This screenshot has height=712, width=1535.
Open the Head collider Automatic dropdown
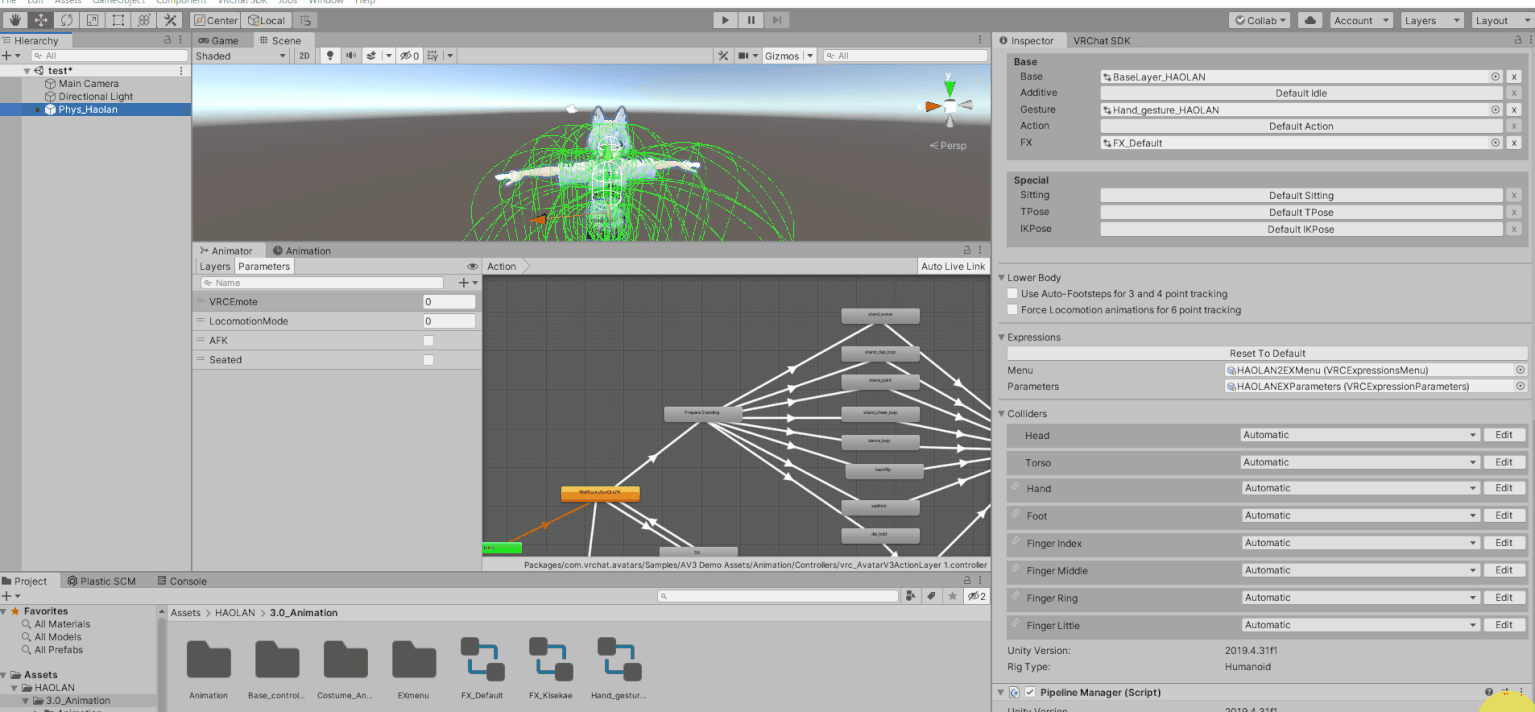pyautogui.click(x=1359, y=435)
